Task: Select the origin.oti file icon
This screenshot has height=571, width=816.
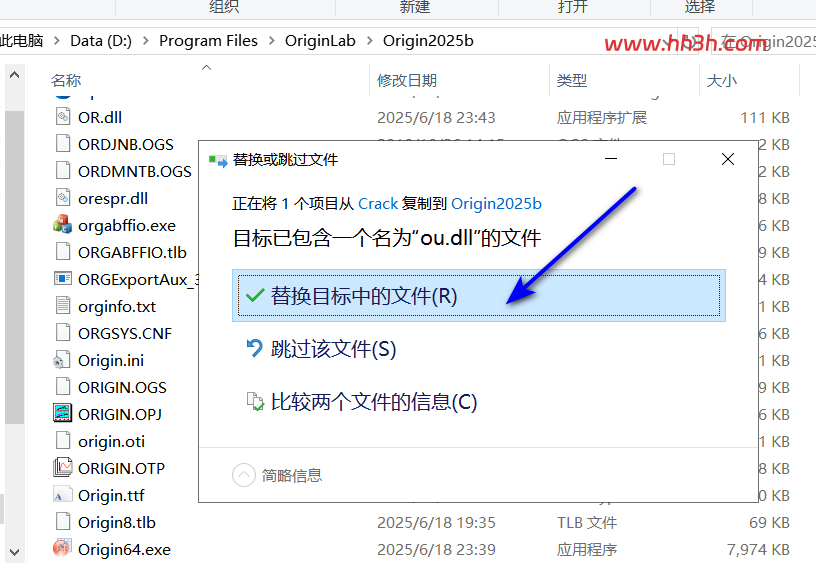Action: click(62, 441)
